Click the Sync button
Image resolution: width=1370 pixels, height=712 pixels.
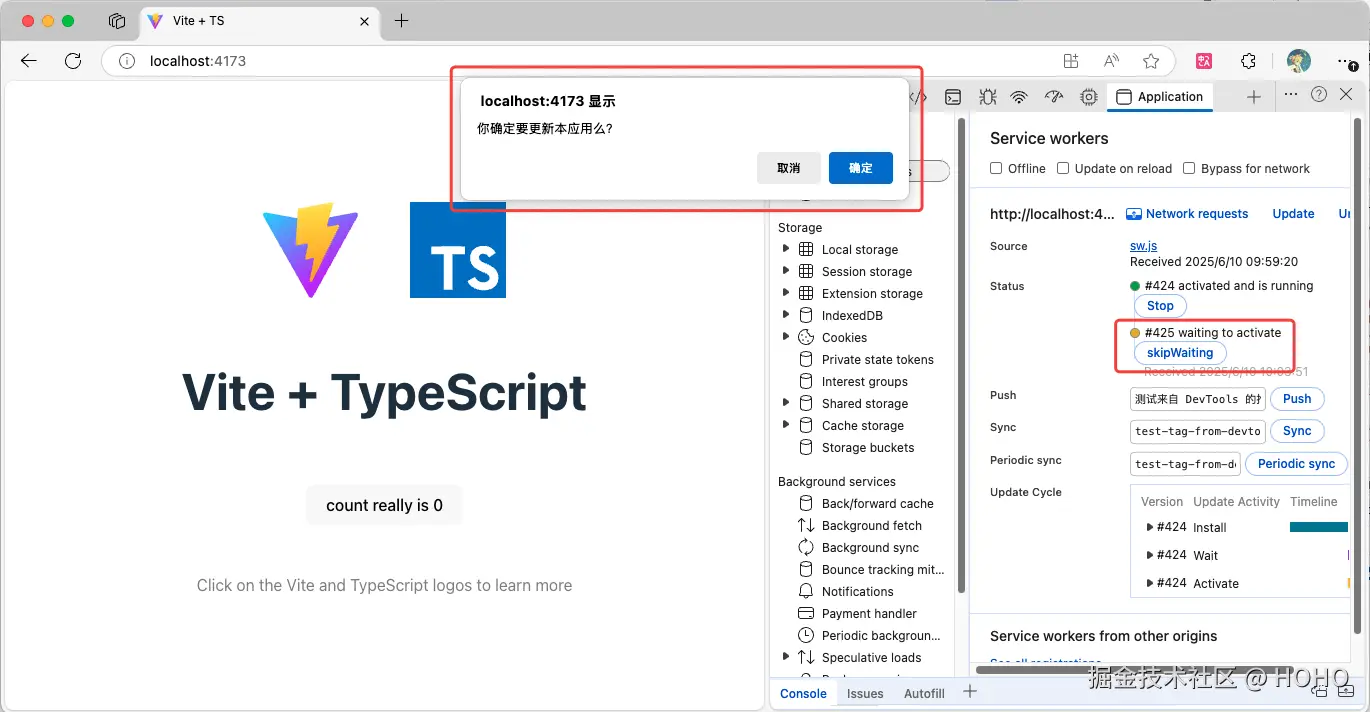[x=1297, y=431]
